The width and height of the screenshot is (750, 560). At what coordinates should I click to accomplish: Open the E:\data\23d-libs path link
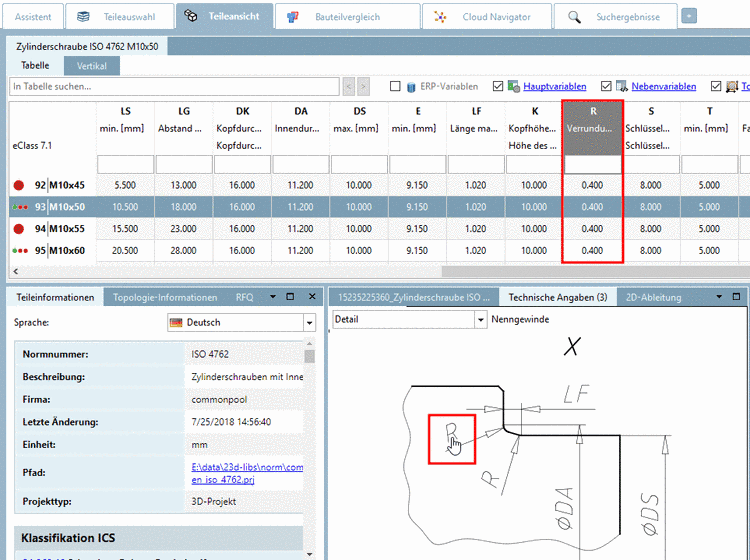click(x=247, y=473)
